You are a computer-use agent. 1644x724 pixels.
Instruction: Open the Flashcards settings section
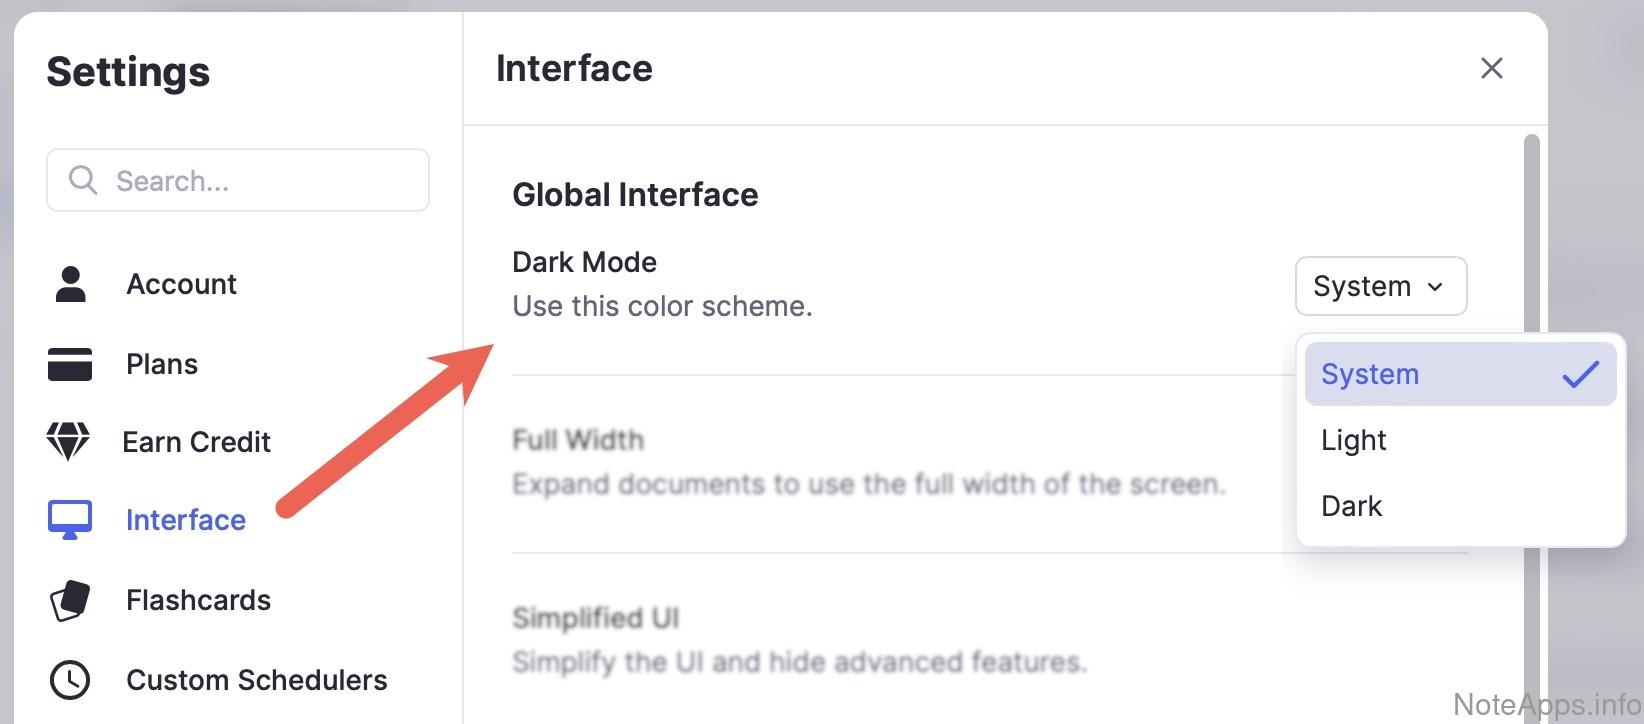pos(198,600)
